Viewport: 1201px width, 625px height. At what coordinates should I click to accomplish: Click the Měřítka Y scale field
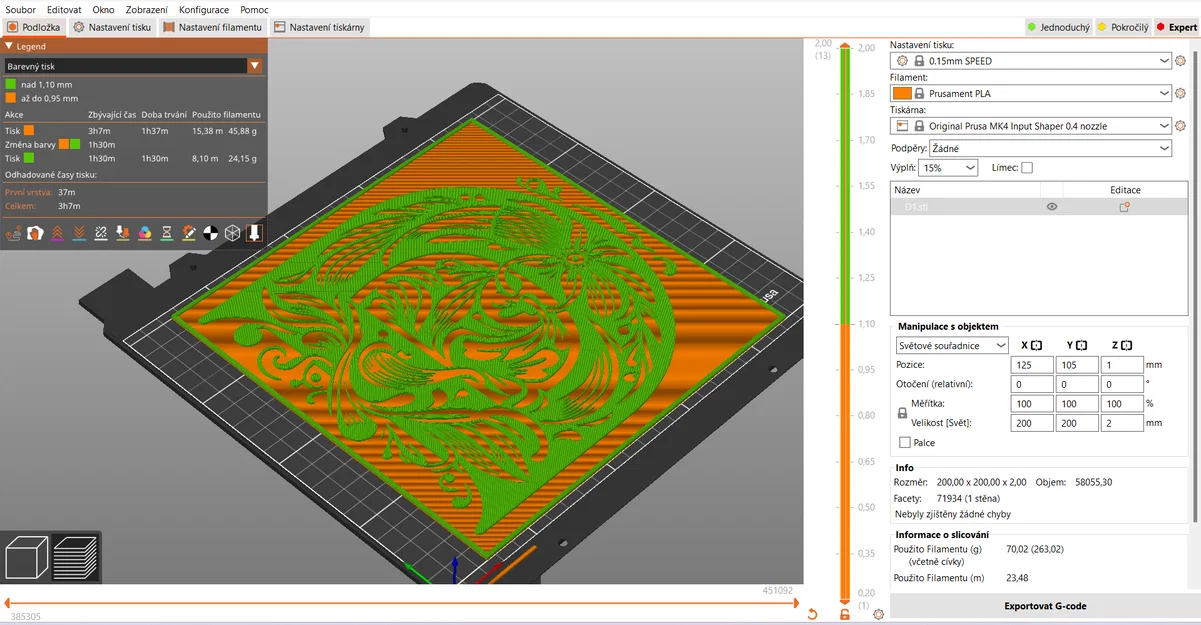coord(1077,404)
